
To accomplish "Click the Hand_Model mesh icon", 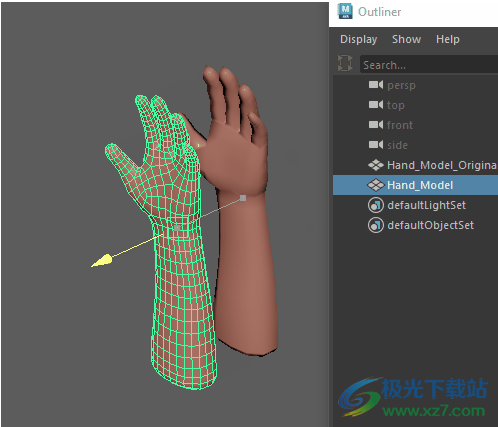I will click(376, 185).
